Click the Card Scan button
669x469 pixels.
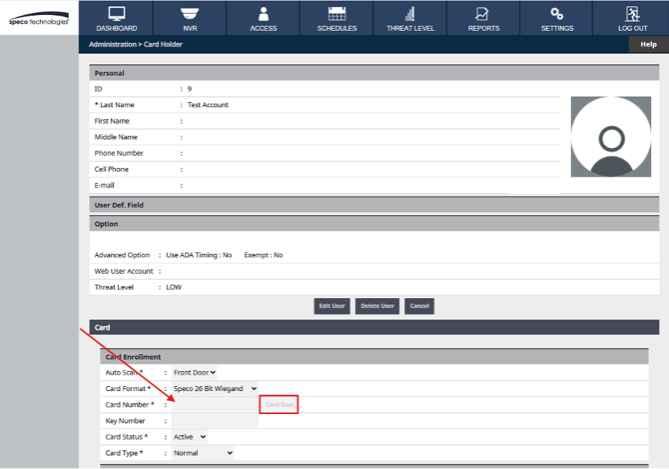279,404
